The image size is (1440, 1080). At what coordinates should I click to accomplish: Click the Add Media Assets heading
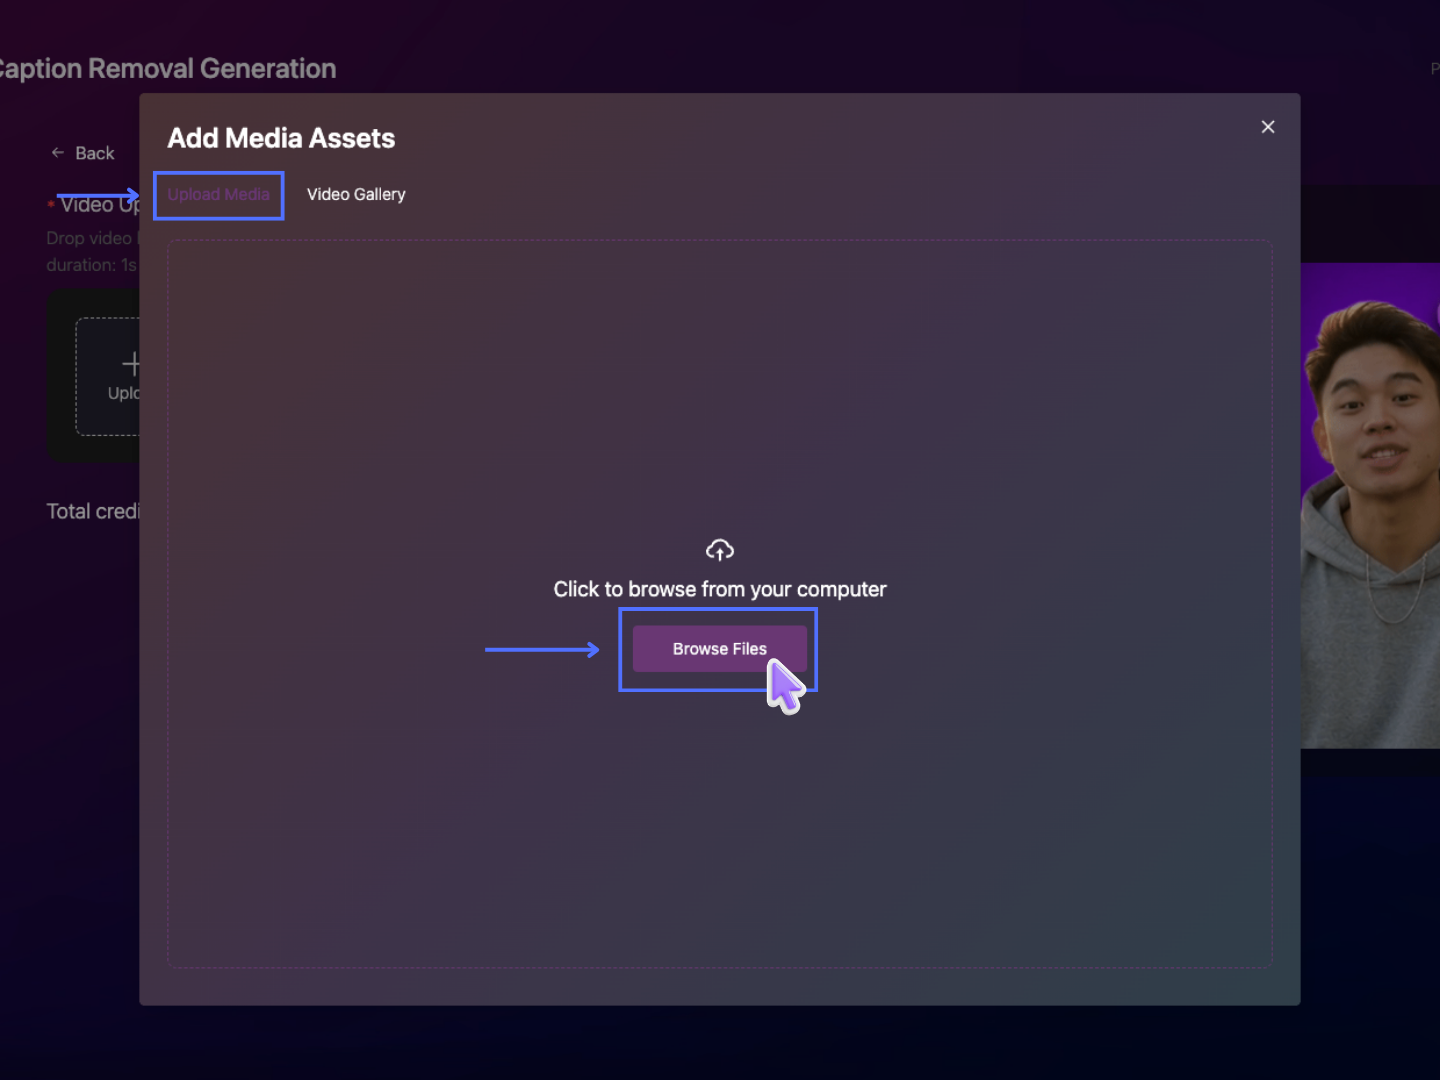(281, 138)
